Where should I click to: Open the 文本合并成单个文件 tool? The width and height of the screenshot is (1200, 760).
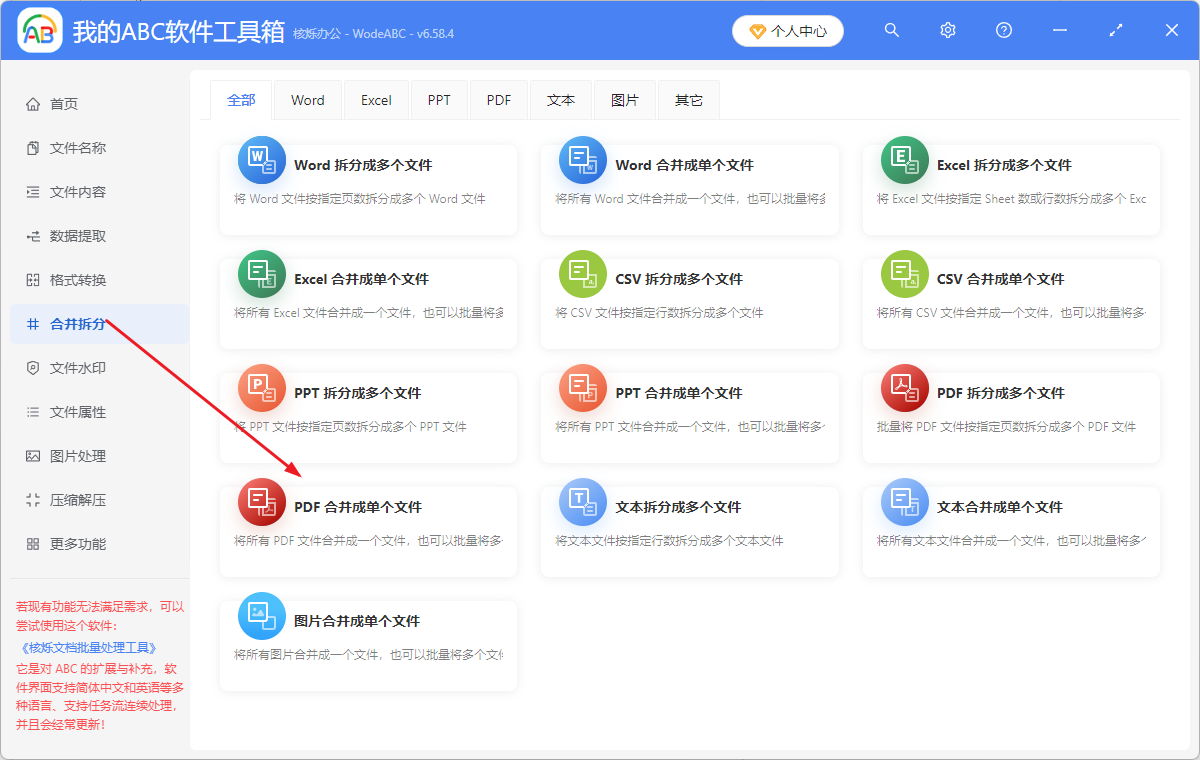1010,530
